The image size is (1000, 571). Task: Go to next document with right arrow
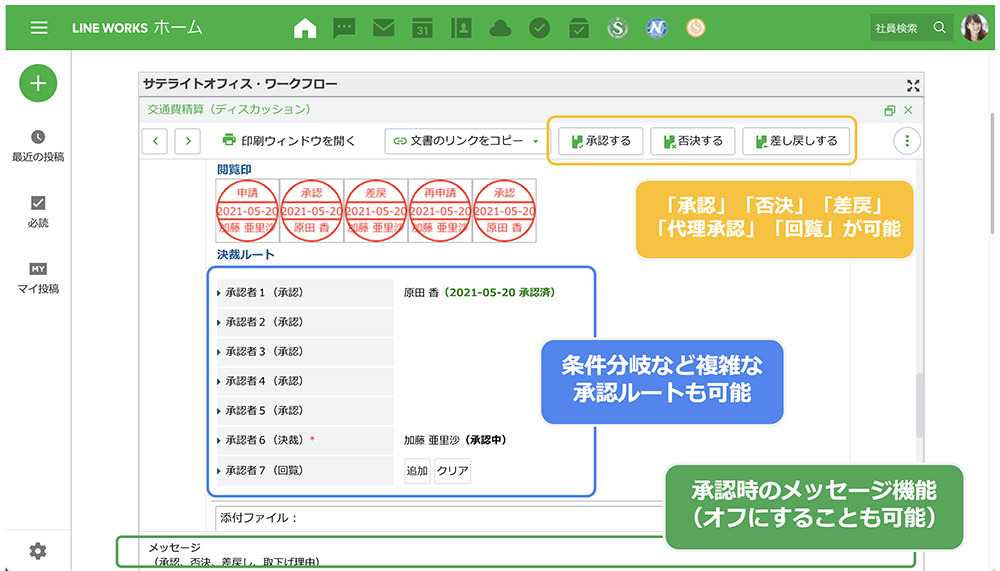pos(188,141)
